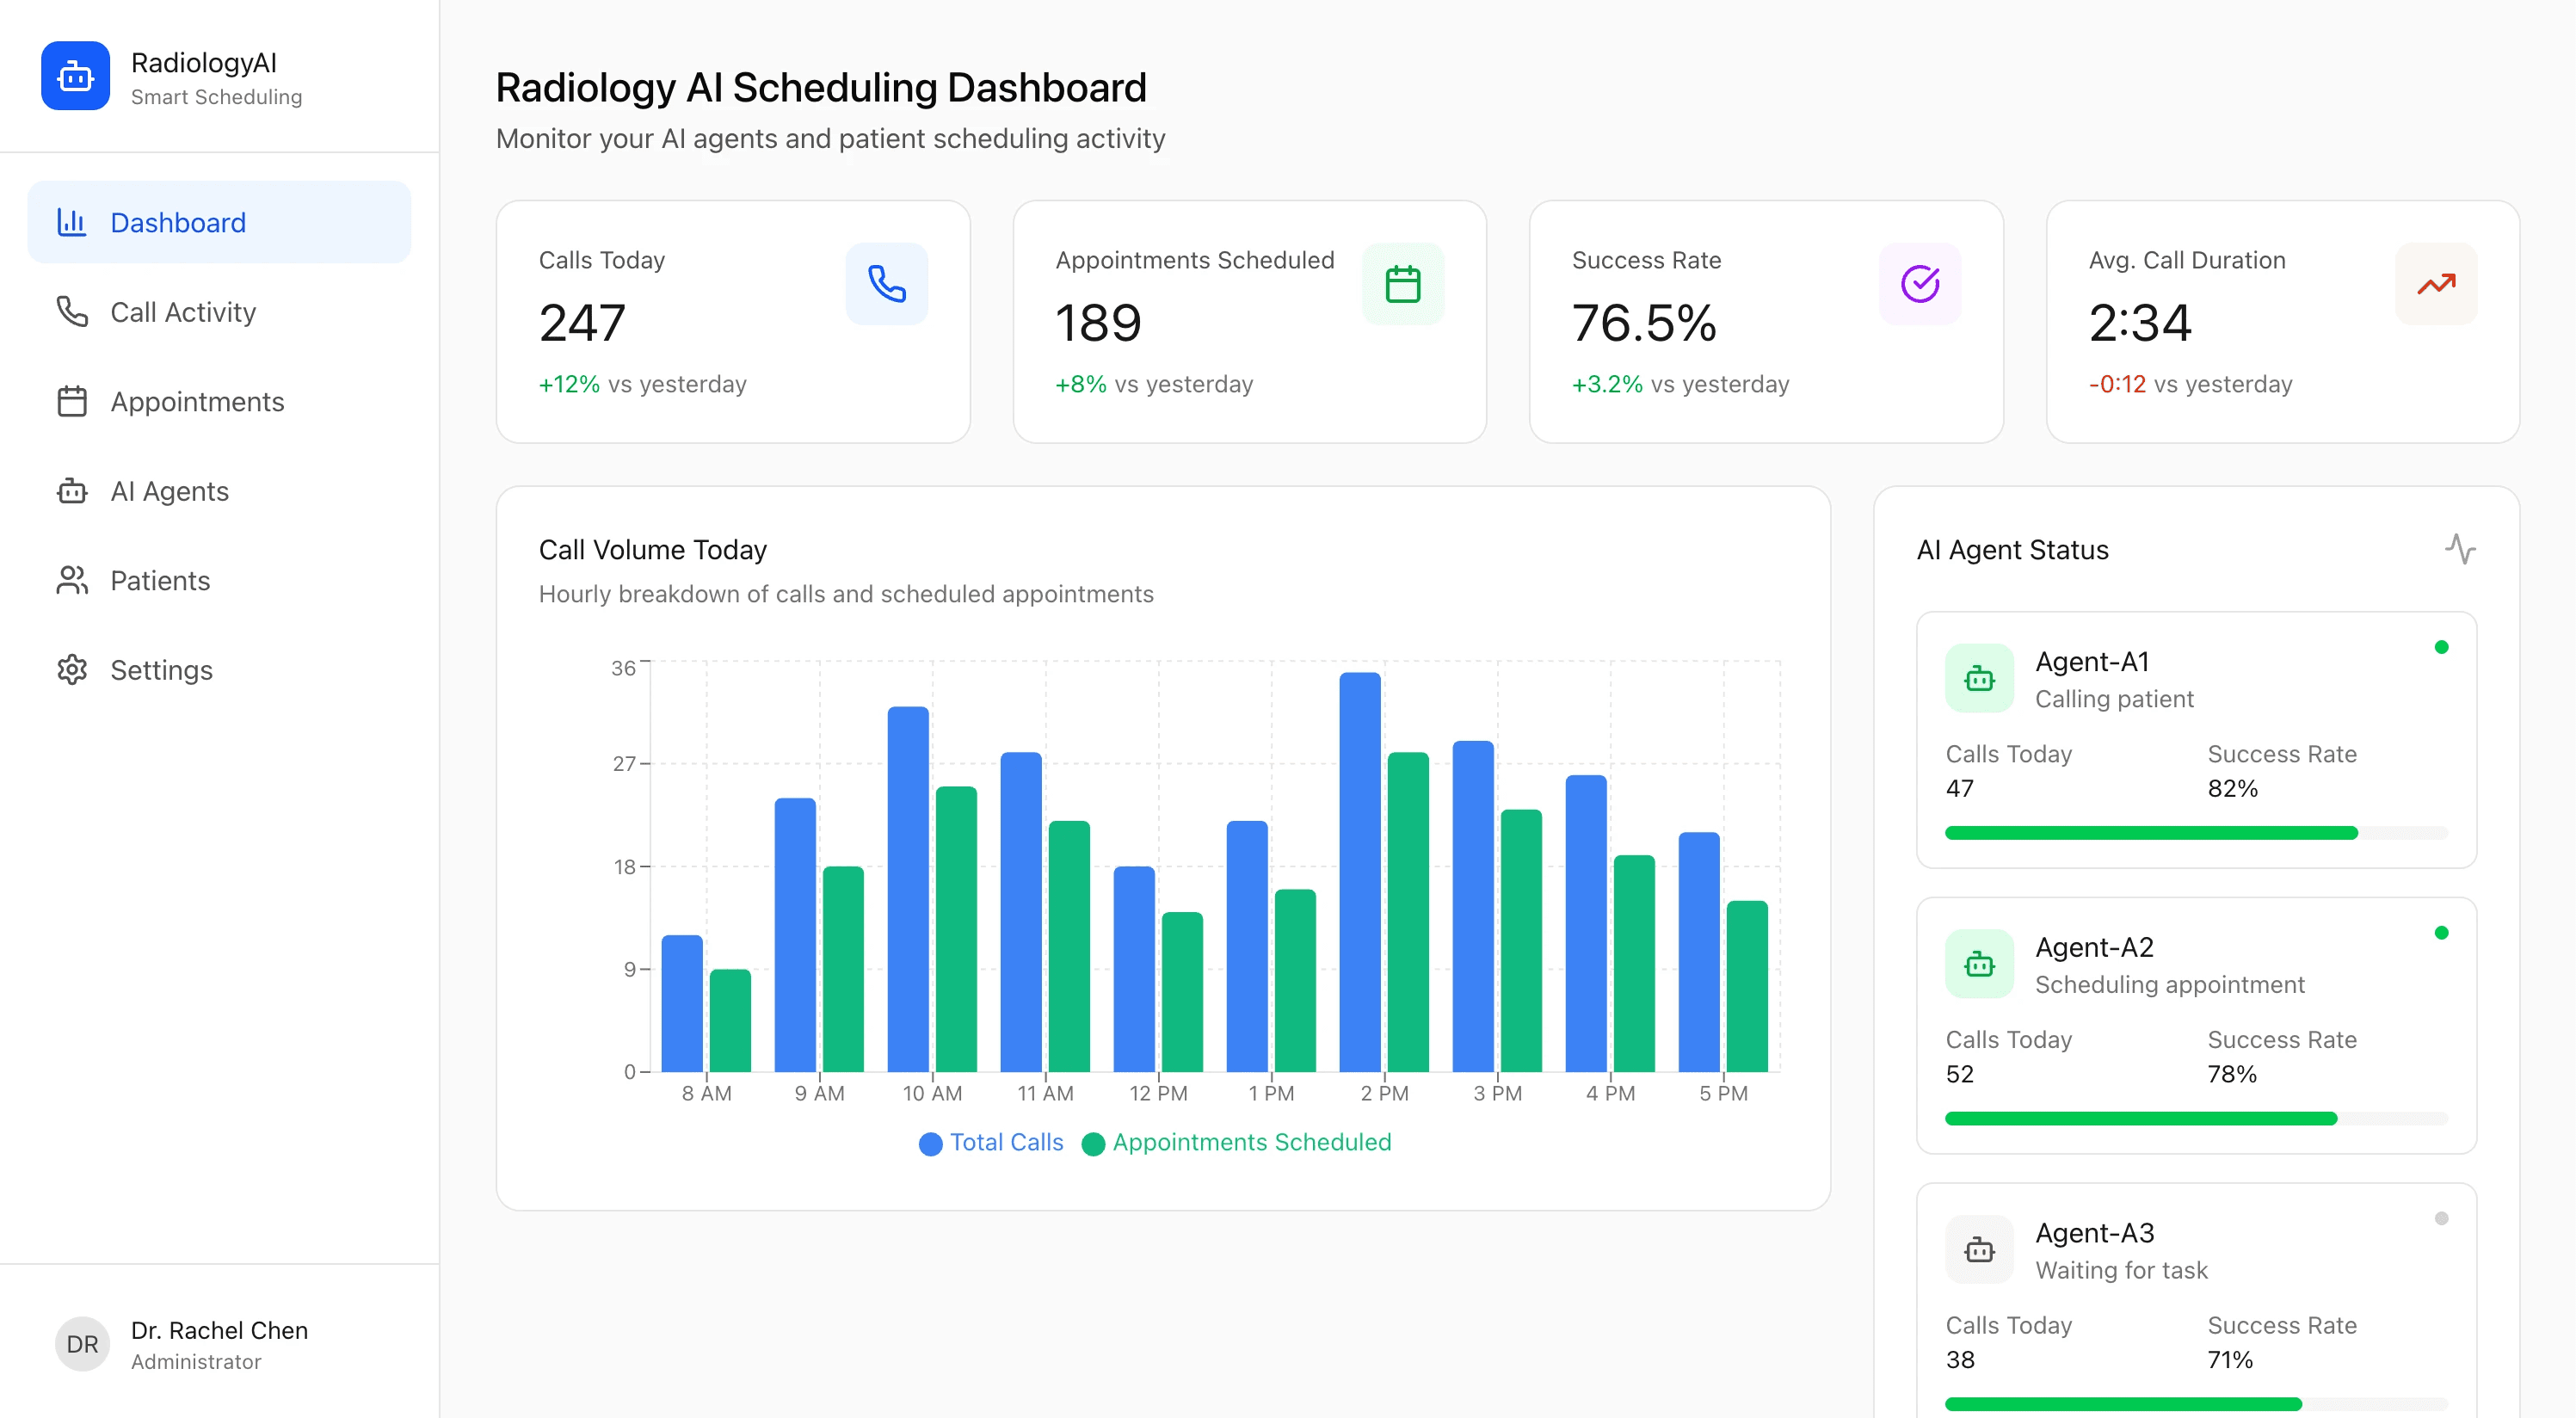Toggle the Appointments Scheduled legend entry
Viewport: 2576px width, 1418px height.
(1238, 1143)
